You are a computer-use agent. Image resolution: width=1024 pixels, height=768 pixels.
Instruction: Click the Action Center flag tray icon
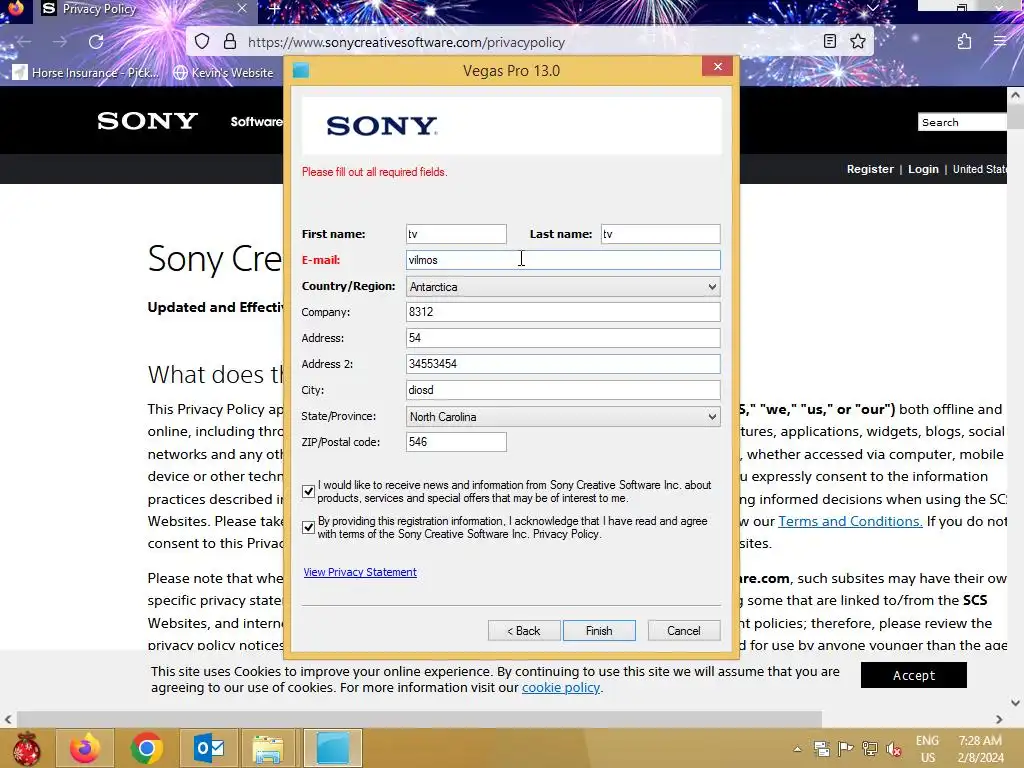coord(846,748)
